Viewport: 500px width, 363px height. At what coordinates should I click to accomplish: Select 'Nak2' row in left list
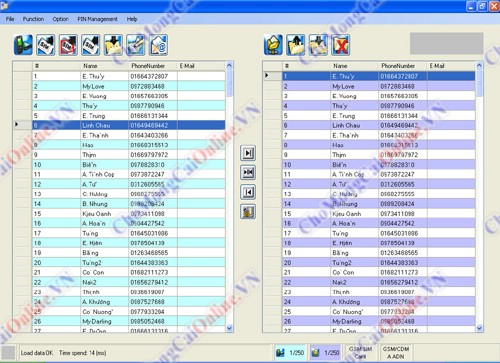[x=129, y=282]
